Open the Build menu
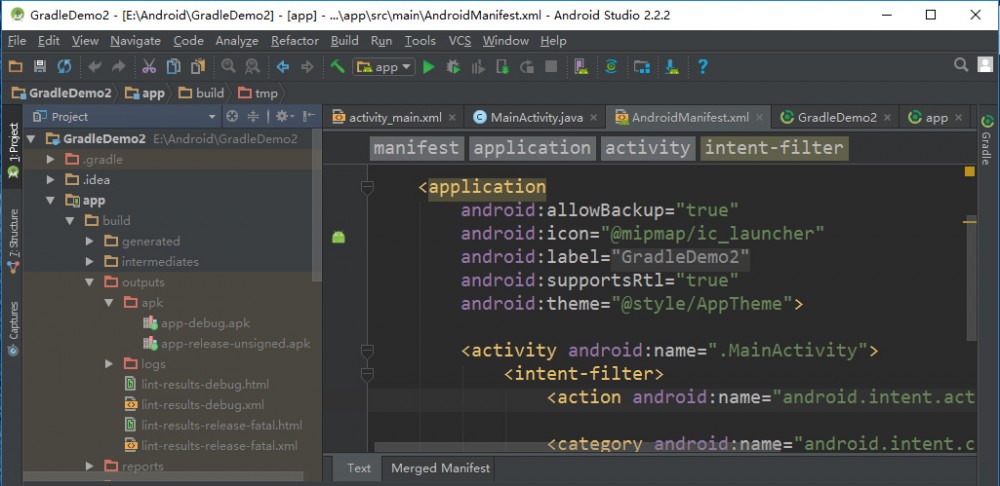Screen dimensions: 1000x486 coord(344,41)
